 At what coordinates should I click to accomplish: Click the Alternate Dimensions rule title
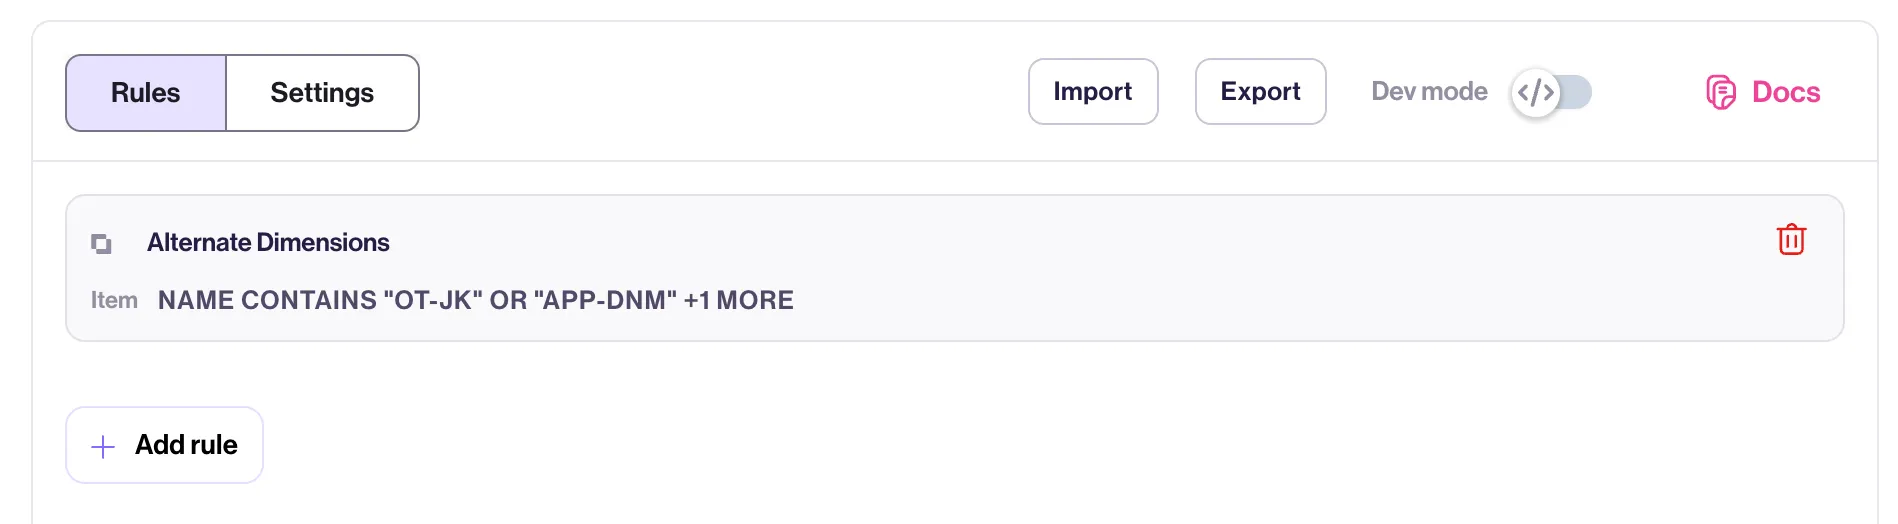click(268, 242)
